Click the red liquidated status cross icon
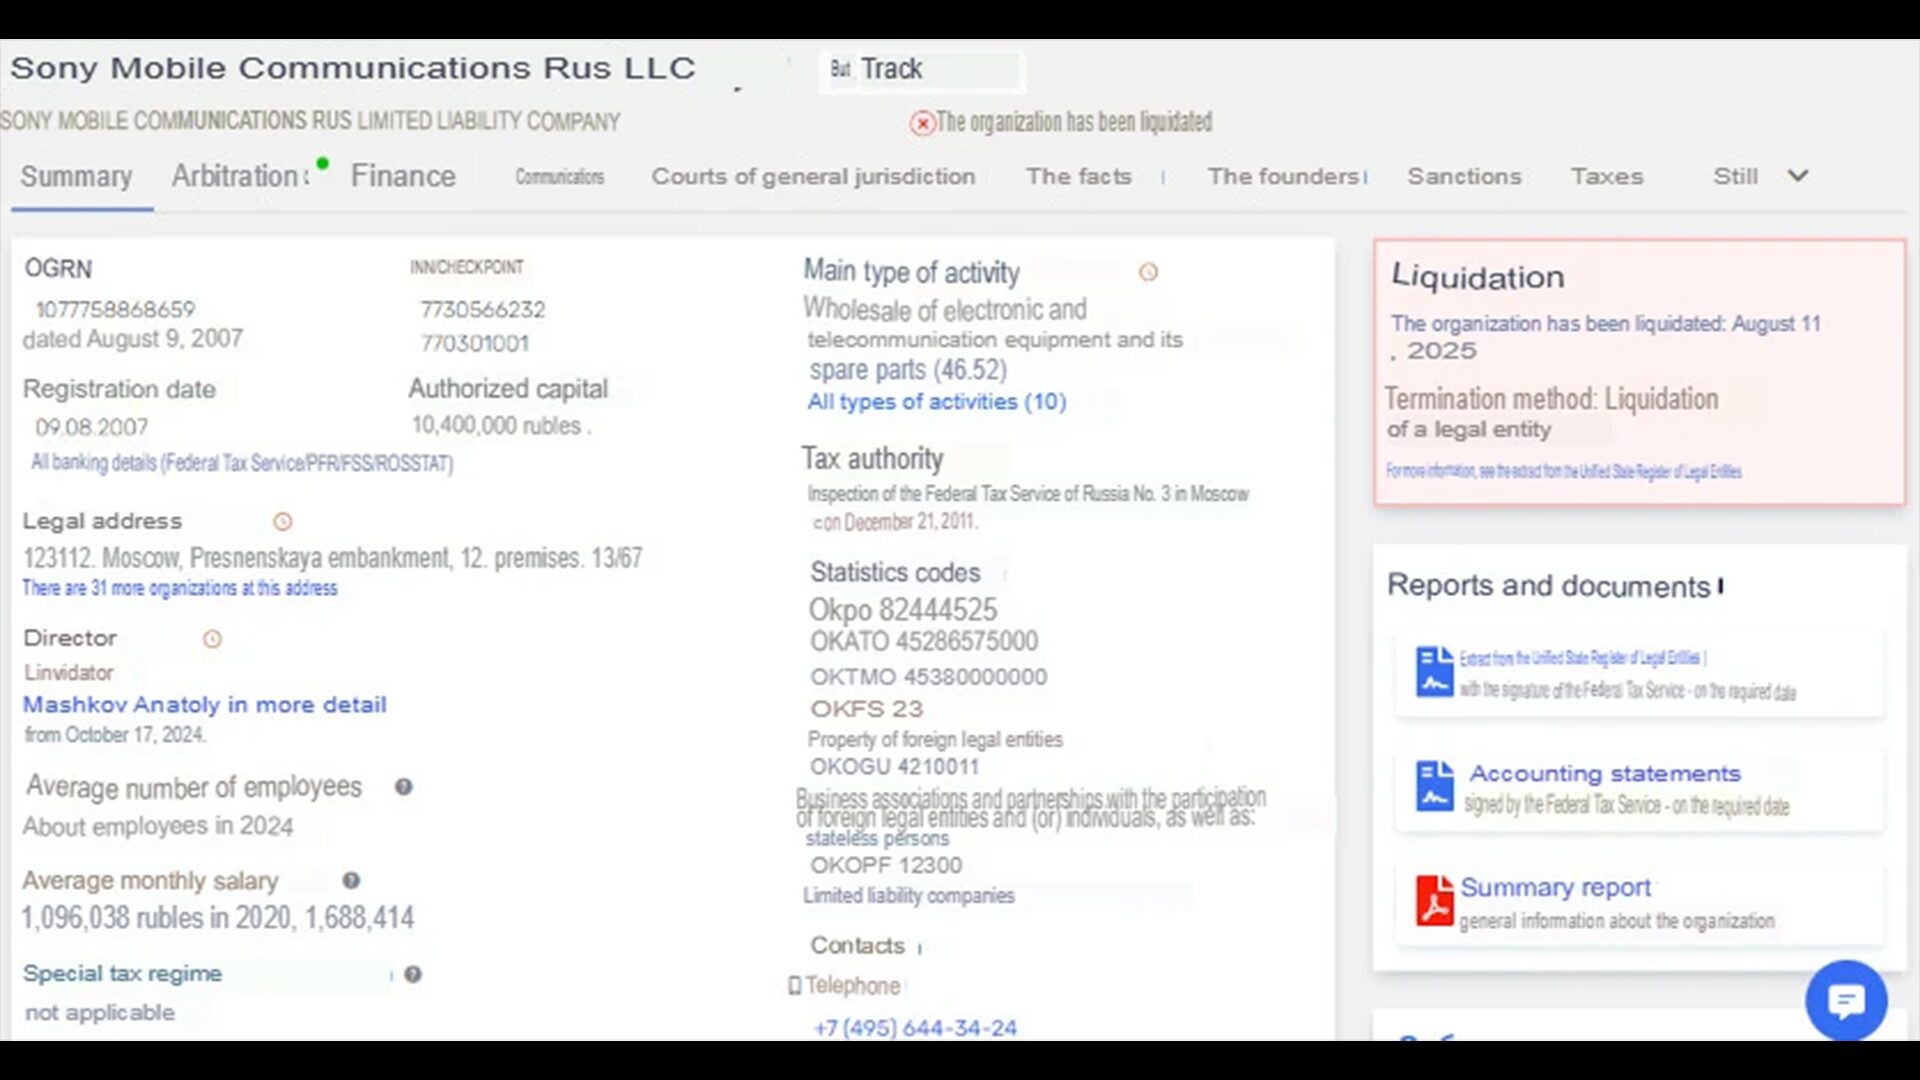The height and width of the screenshot is (1080, 1920). [x=922, y=123]
